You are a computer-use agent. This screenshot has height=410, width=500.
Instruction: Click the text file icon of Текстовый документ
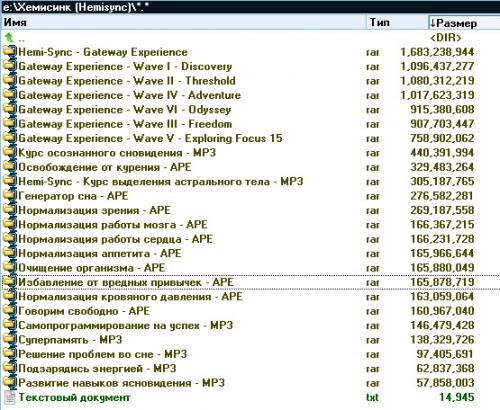pos(10,398)
